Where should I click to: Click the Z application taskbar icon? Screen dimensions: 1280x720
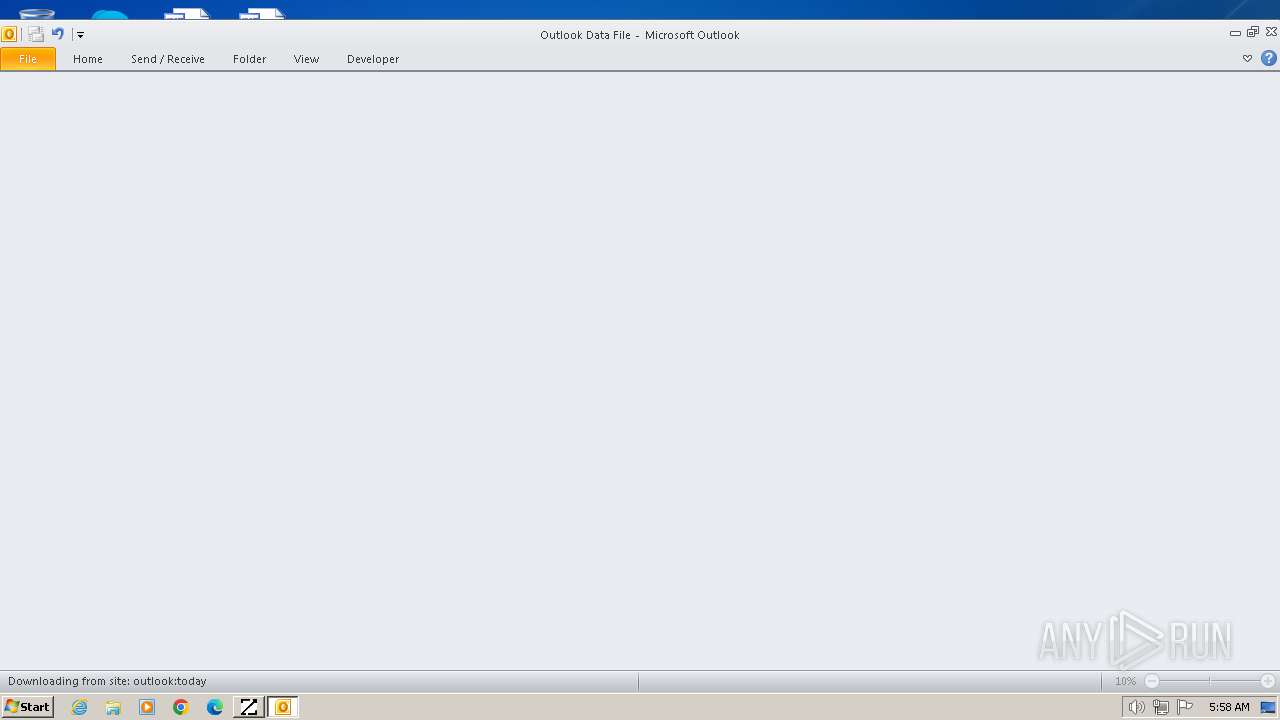(x=249, y=707)
